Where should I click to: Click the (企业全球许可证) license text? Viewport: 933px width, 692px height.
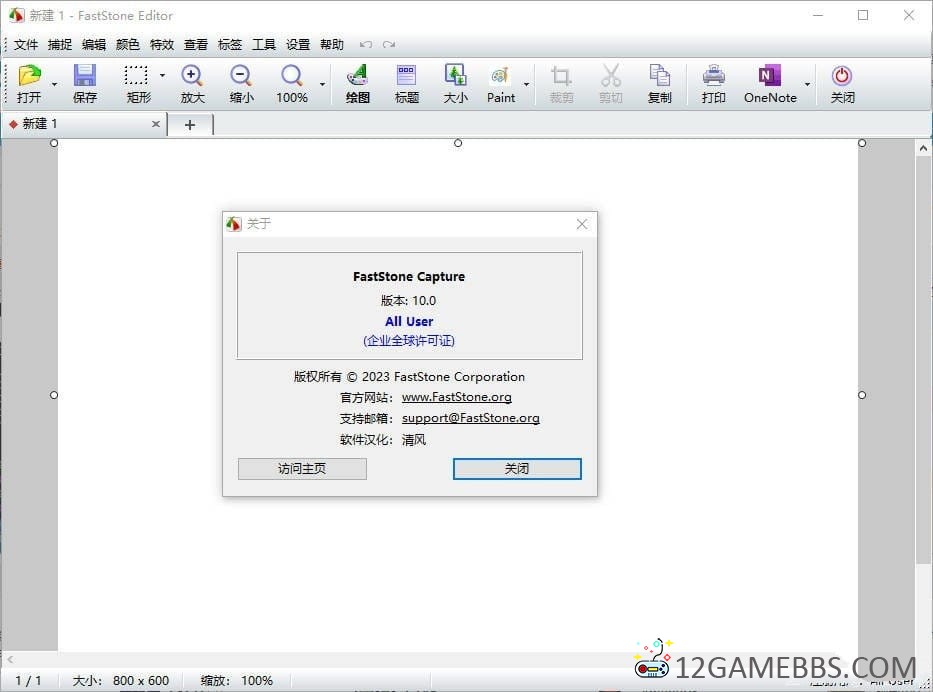[x=409, y=340]
